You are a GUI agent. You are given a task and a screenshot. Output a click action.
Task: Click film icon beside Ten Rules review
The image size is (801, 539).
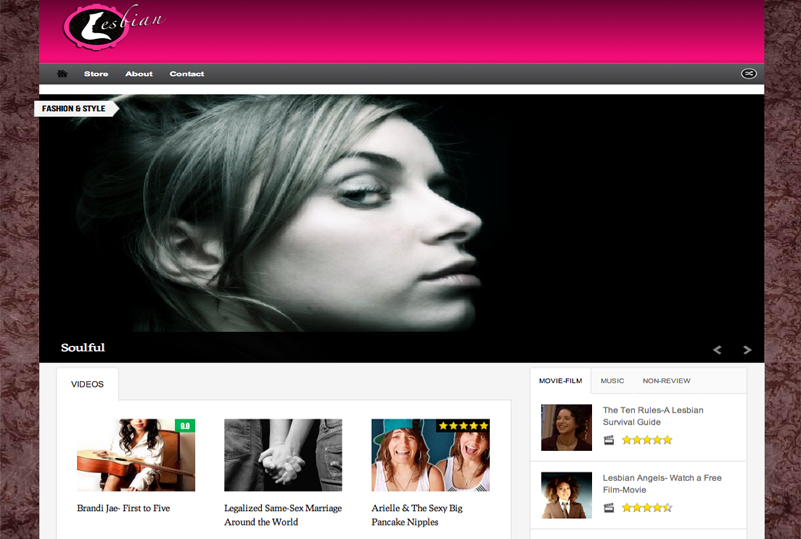pyautogui.click(x=609, y=440)
